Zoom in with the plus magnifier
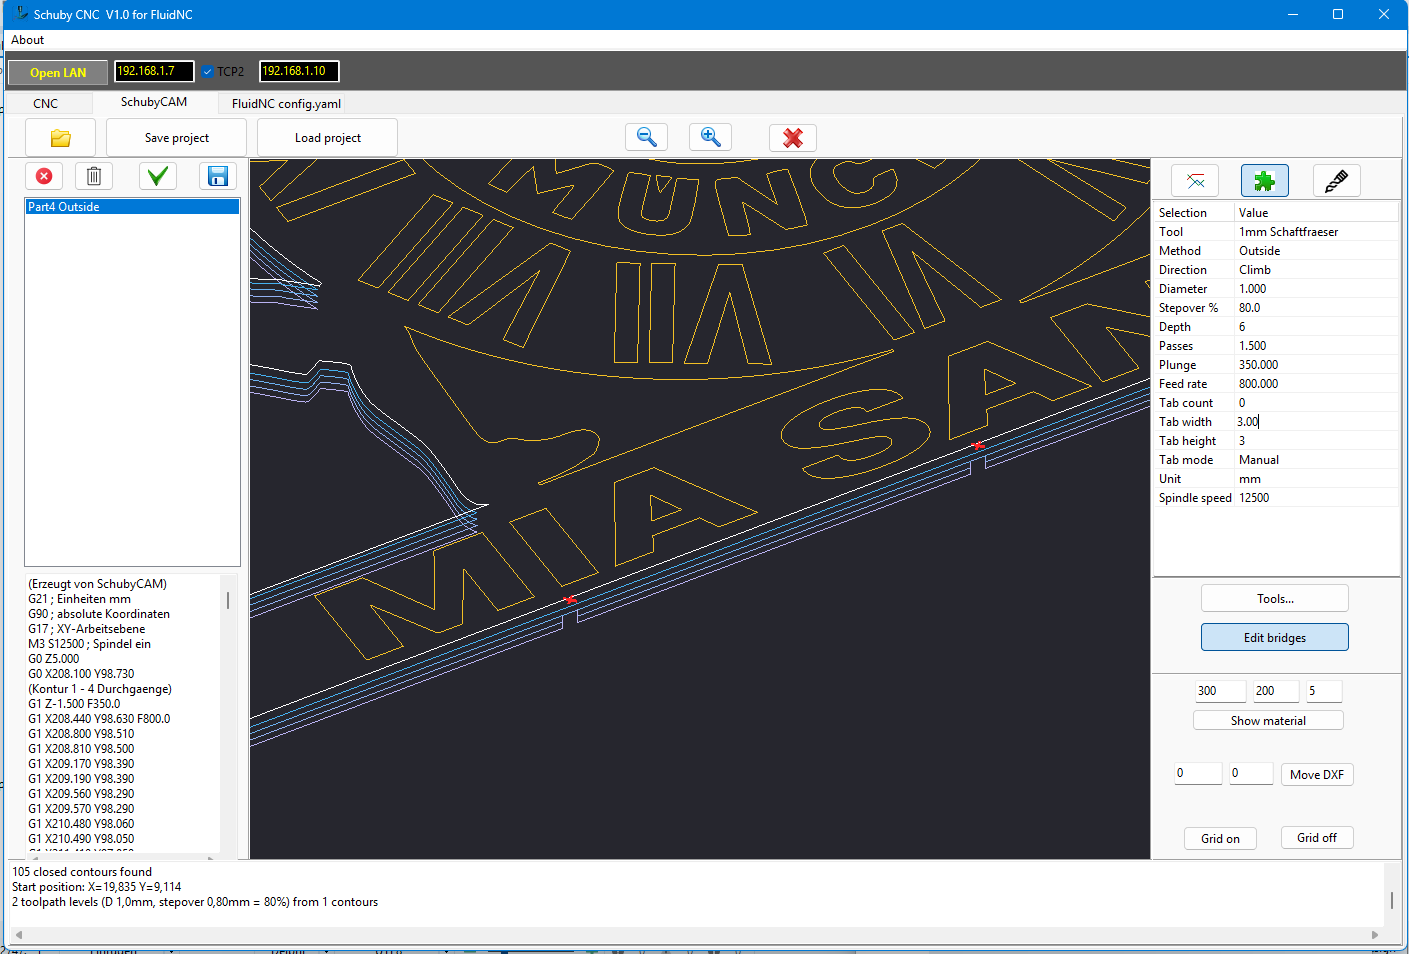This screenshot has height=954, width=1409. 710,137
